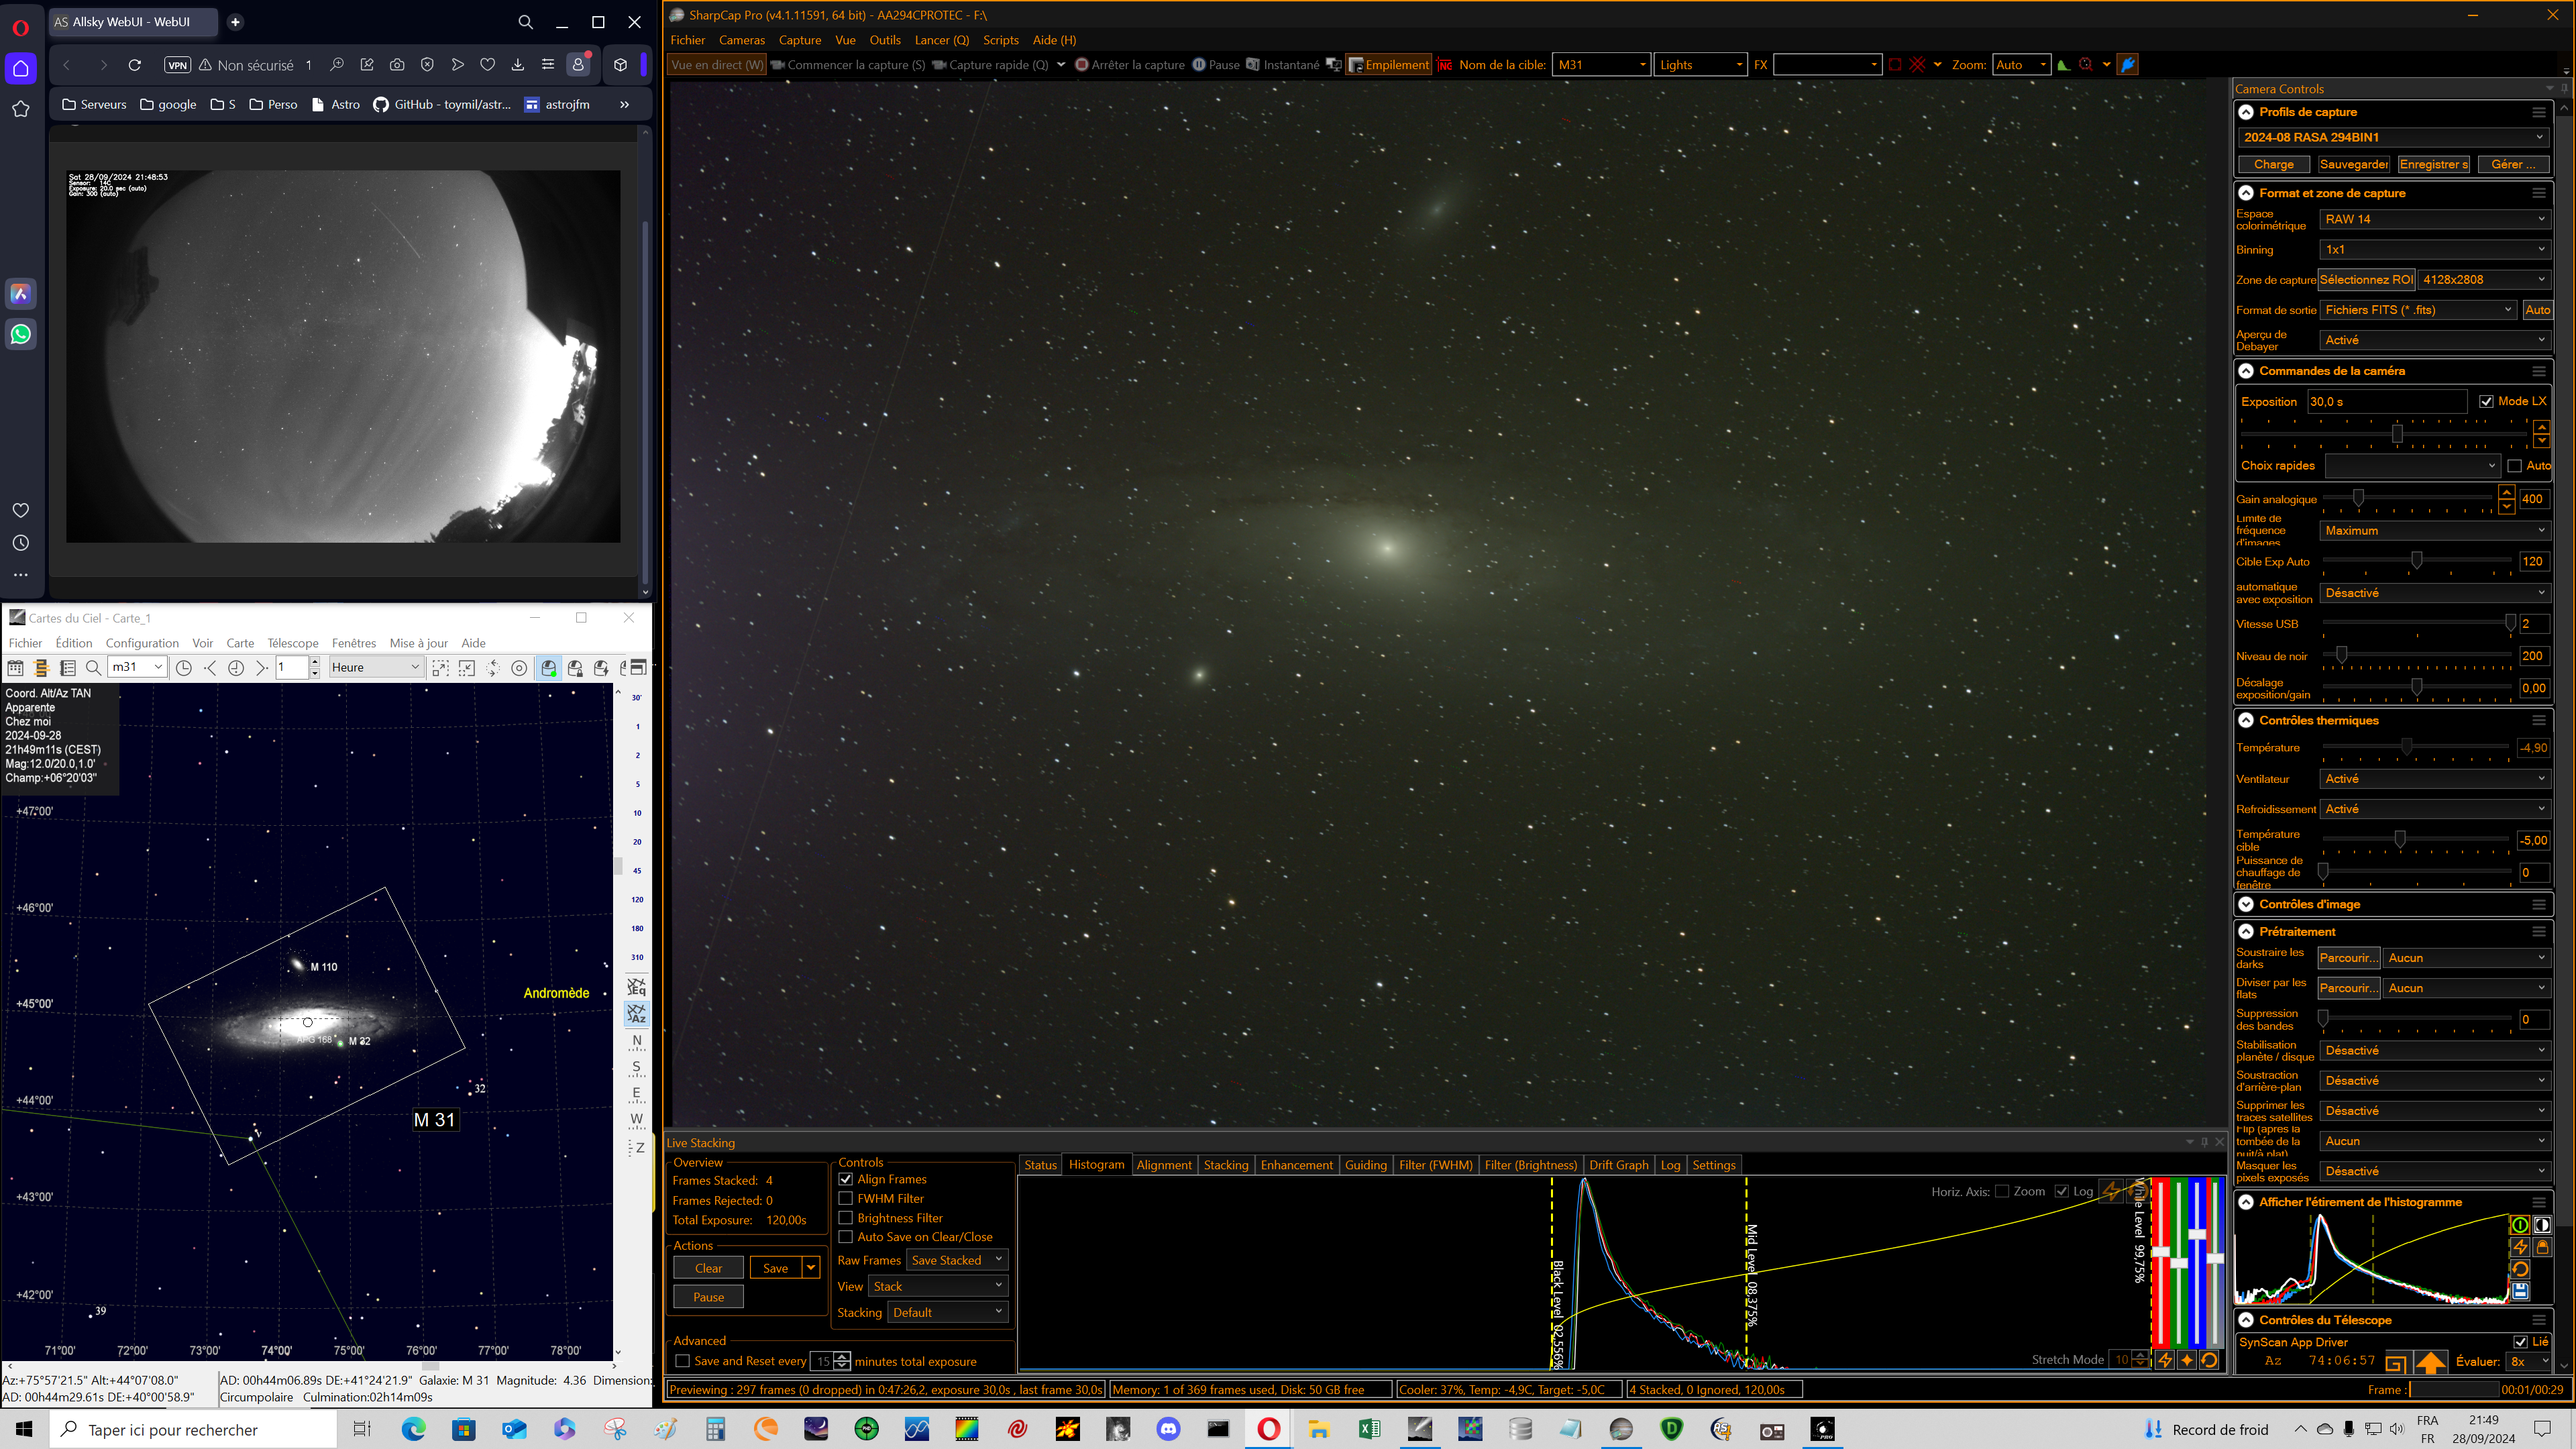
Task: Open the Outils menu in SharpCap
Action: pos(884,40)
